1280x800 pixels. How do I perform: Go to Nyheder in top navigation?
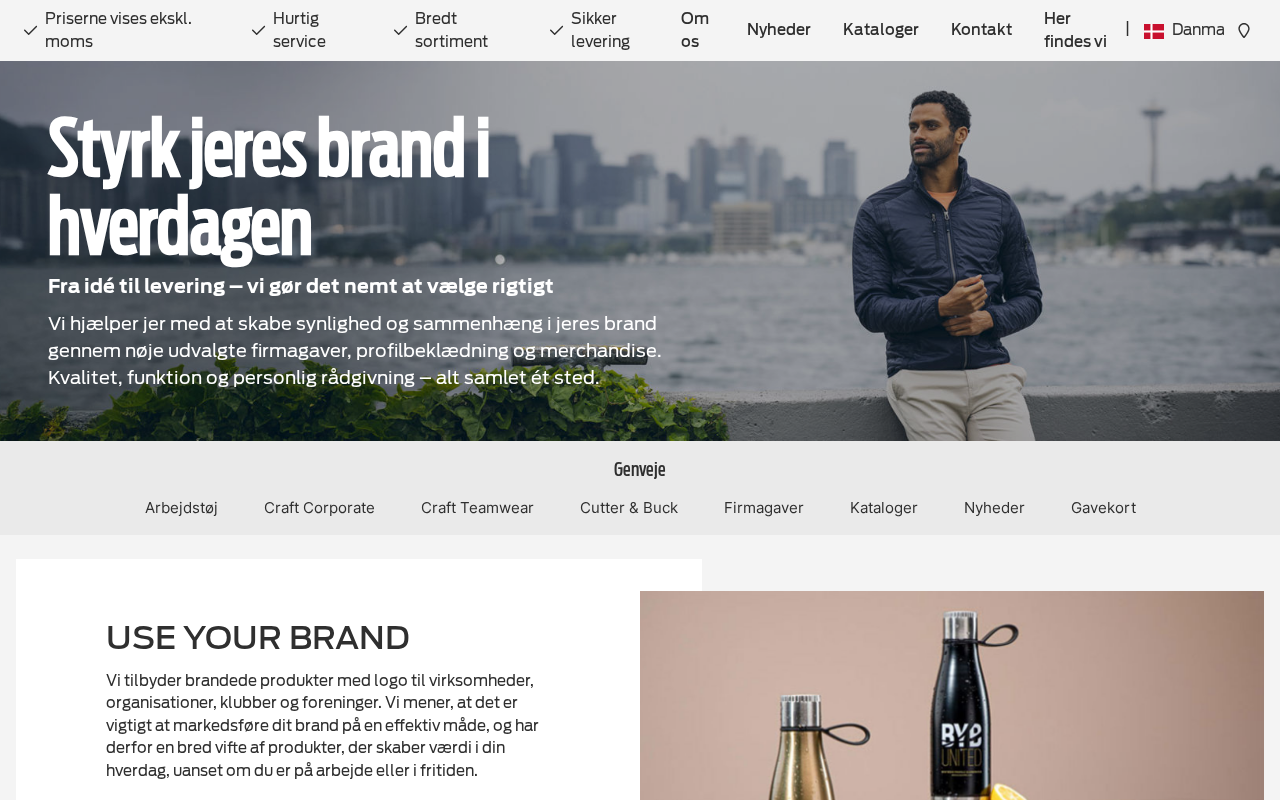(779, 30)
